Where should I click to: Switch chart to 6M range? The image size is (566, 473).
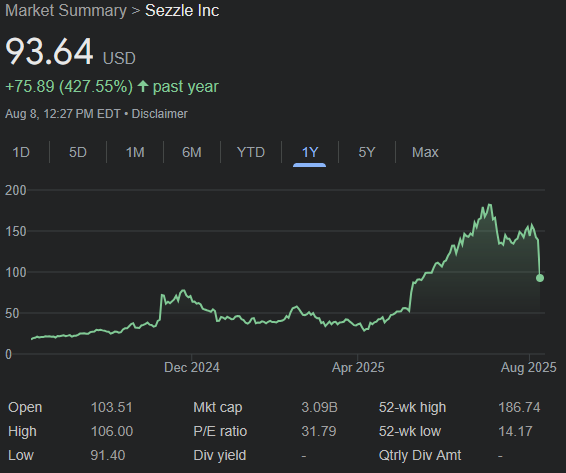pos(192,152)
